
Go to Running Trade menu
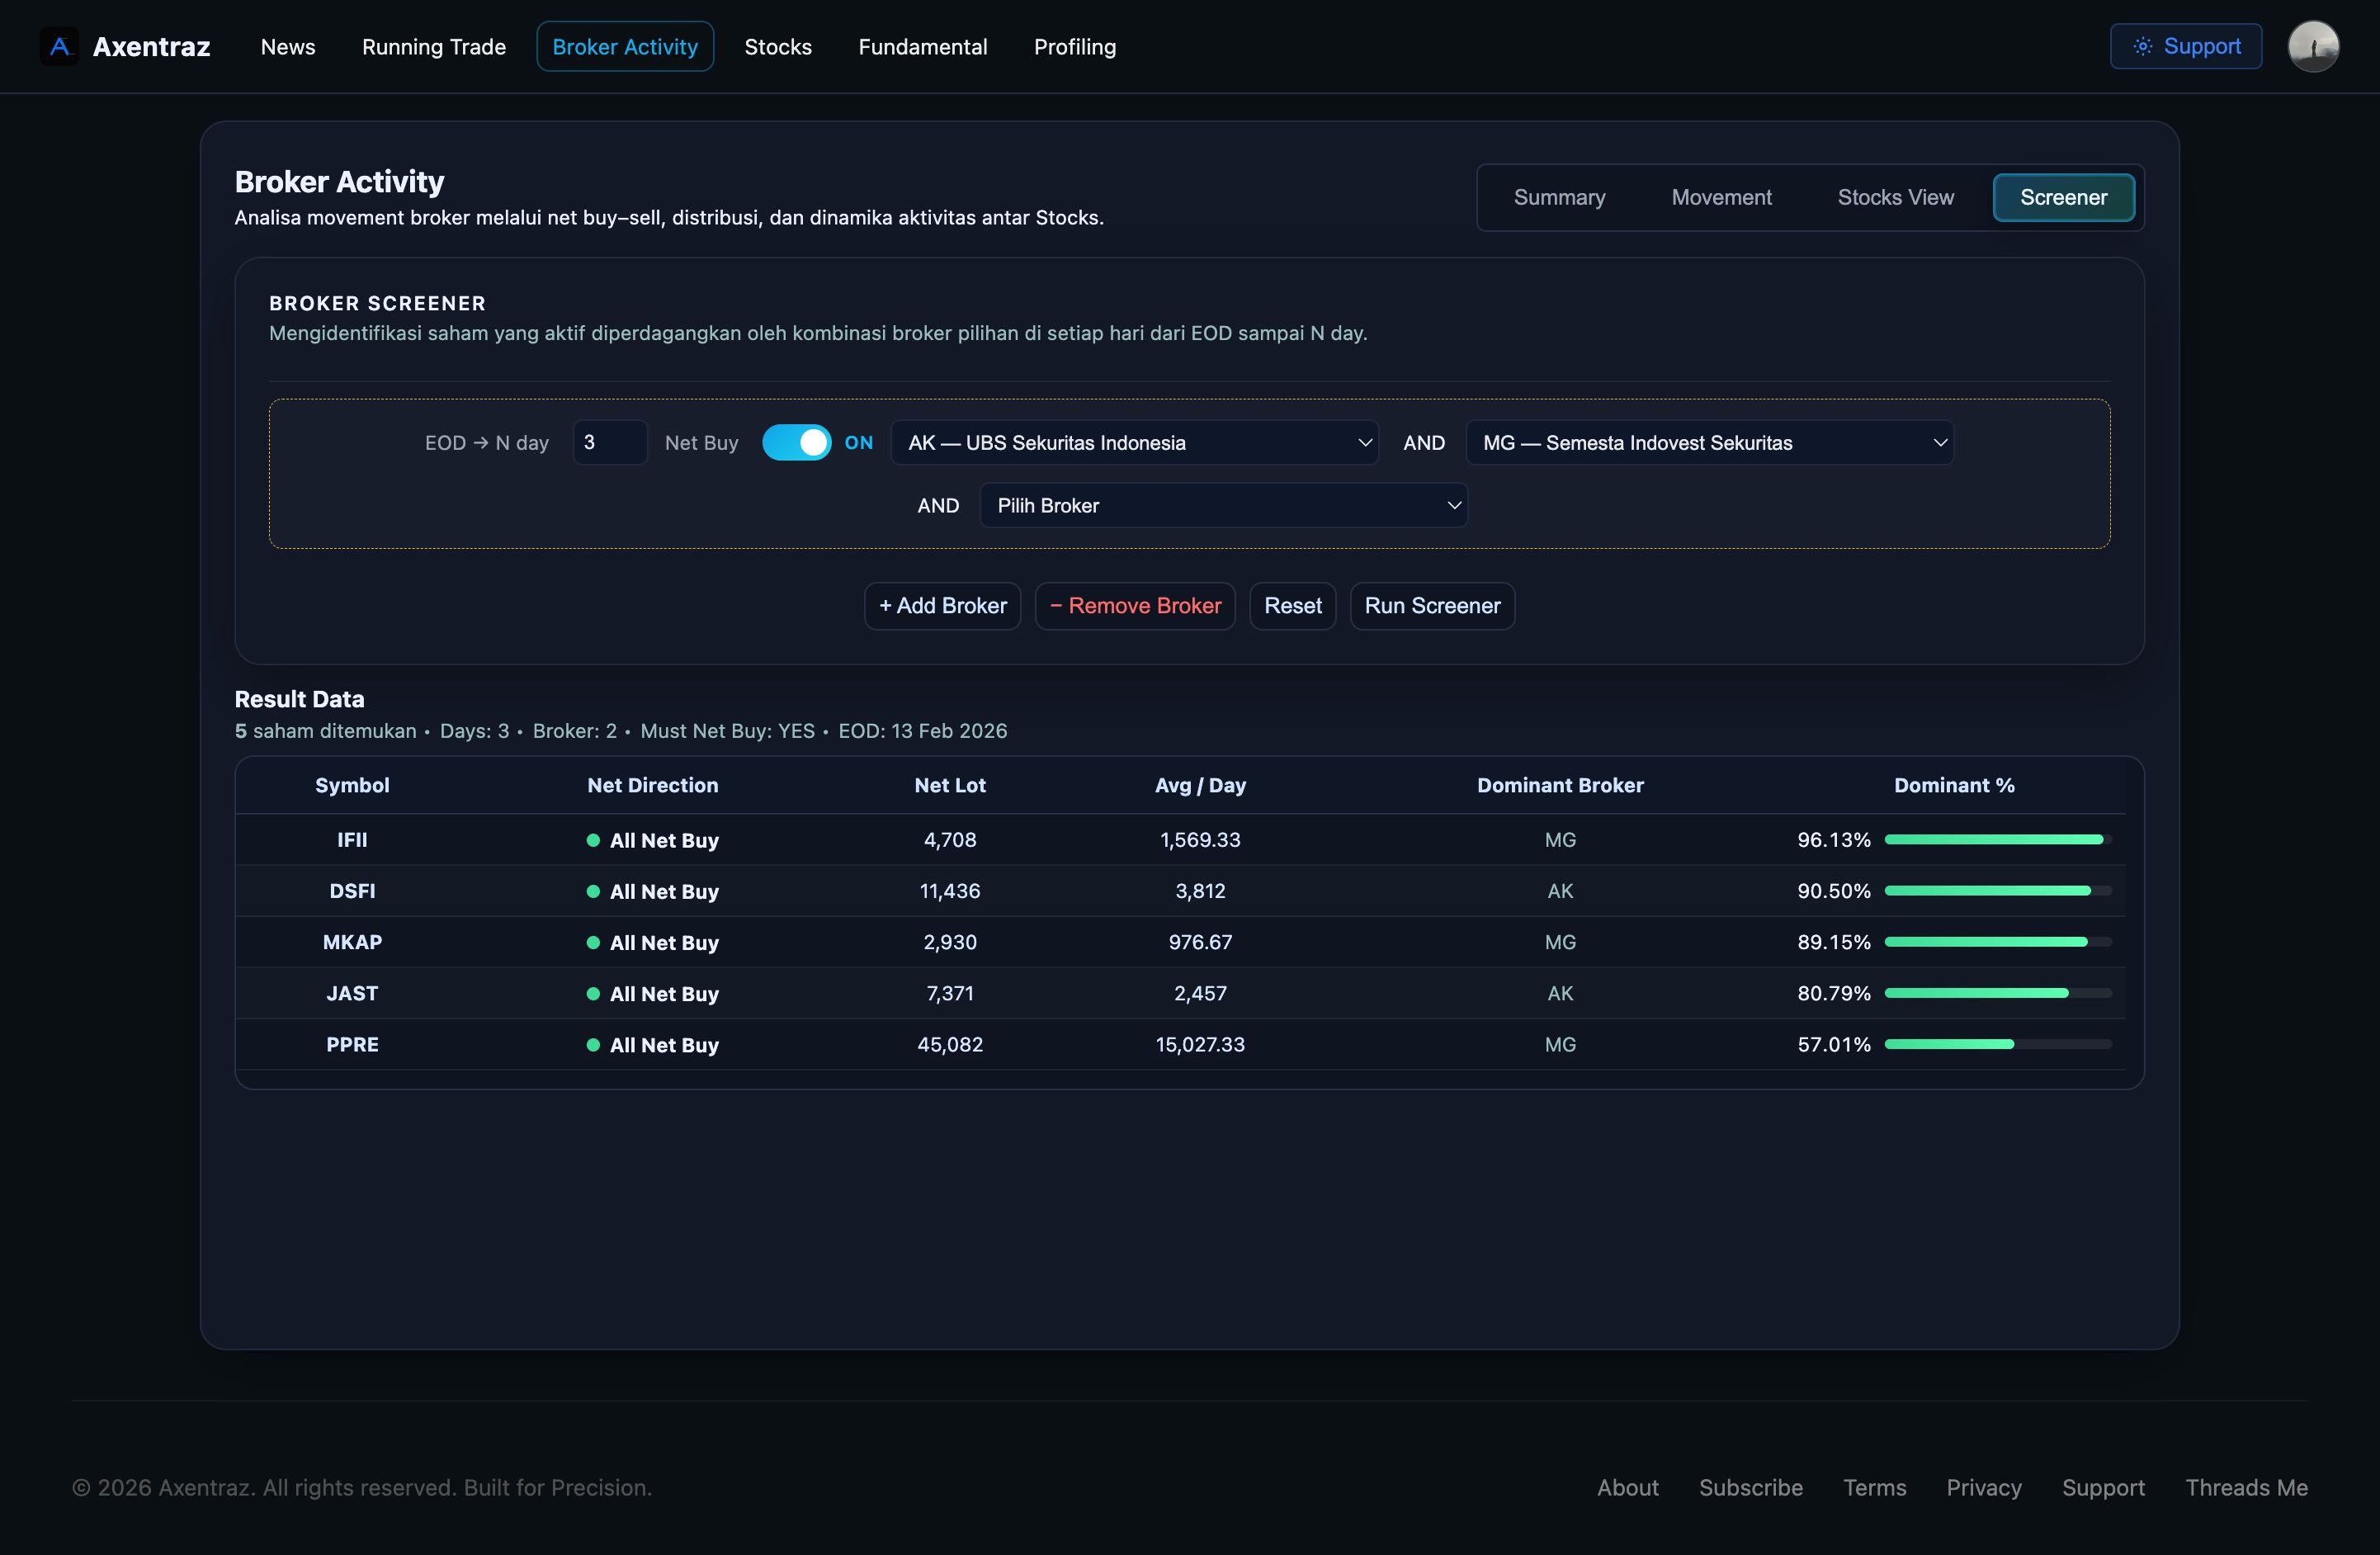click(x=433, y=47)
